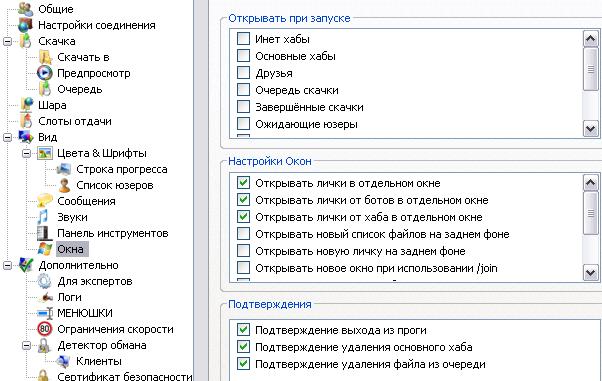Viewport: 602px width, 381px height.
Task: Click the user icon for Список юзеров
Action: pos(64,185)
